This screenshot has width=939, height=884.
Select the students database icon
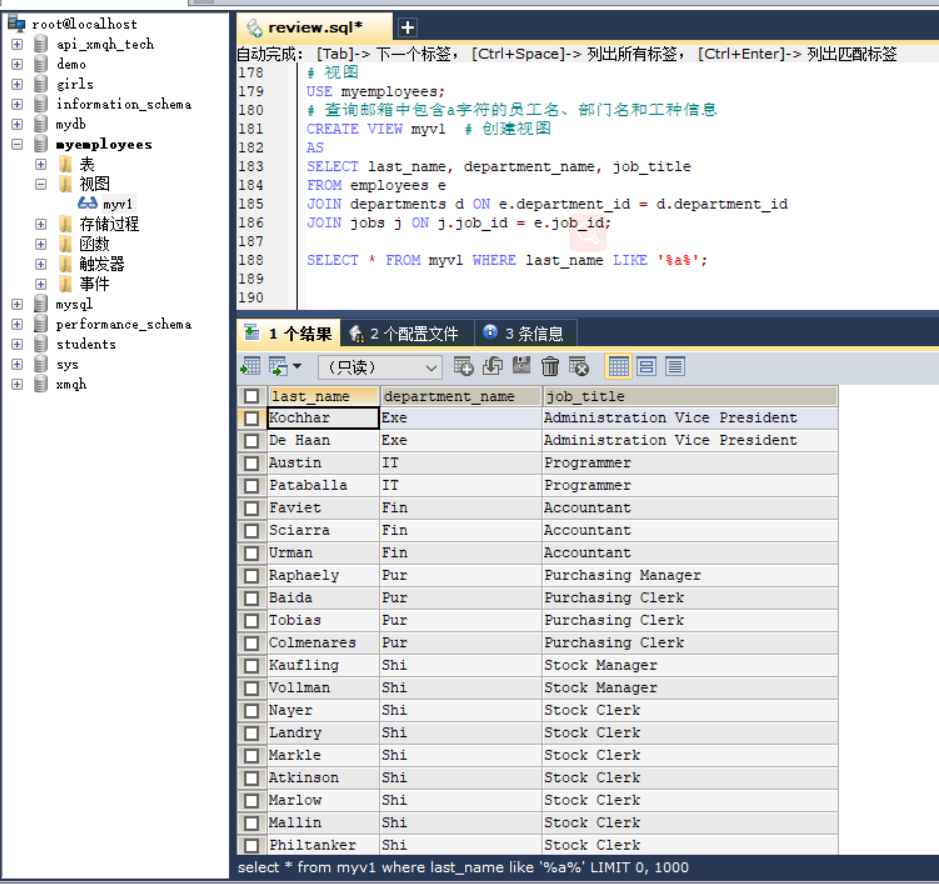coord(41,344)
